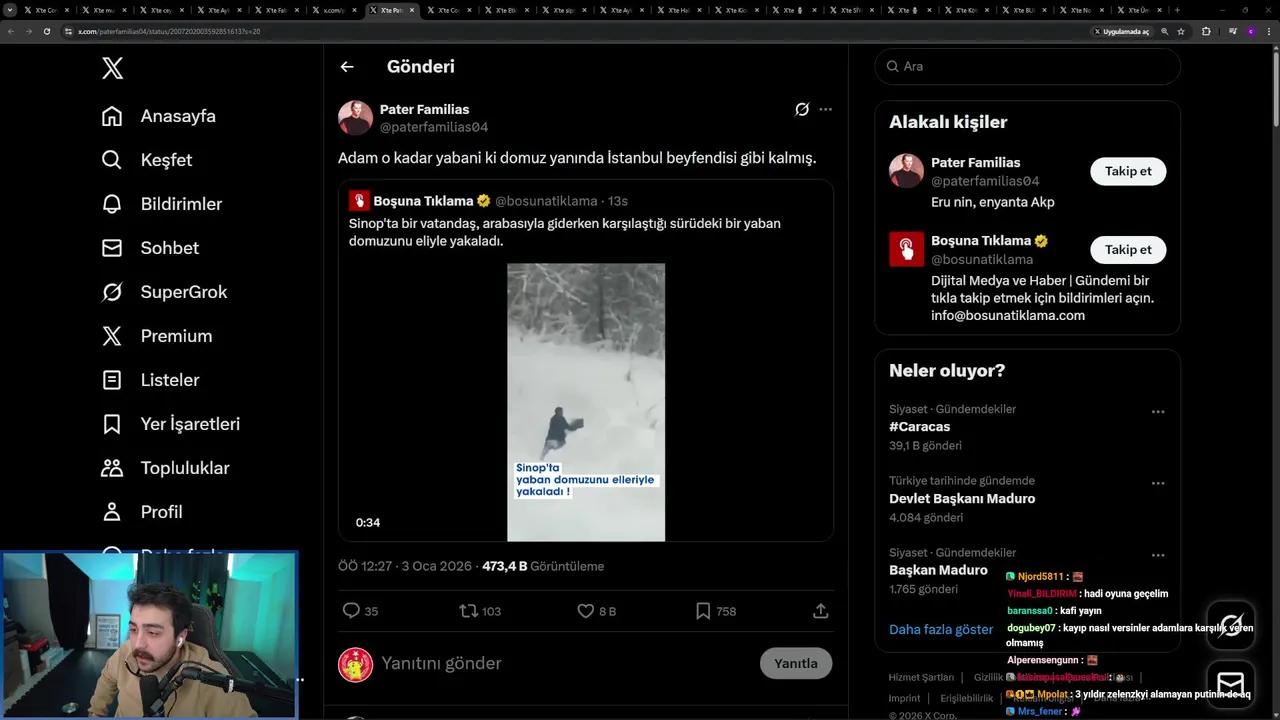Click site info icon left of URL
Image resolution: width=1280 pixels, height=720 pixels.
tap(69, 31)
